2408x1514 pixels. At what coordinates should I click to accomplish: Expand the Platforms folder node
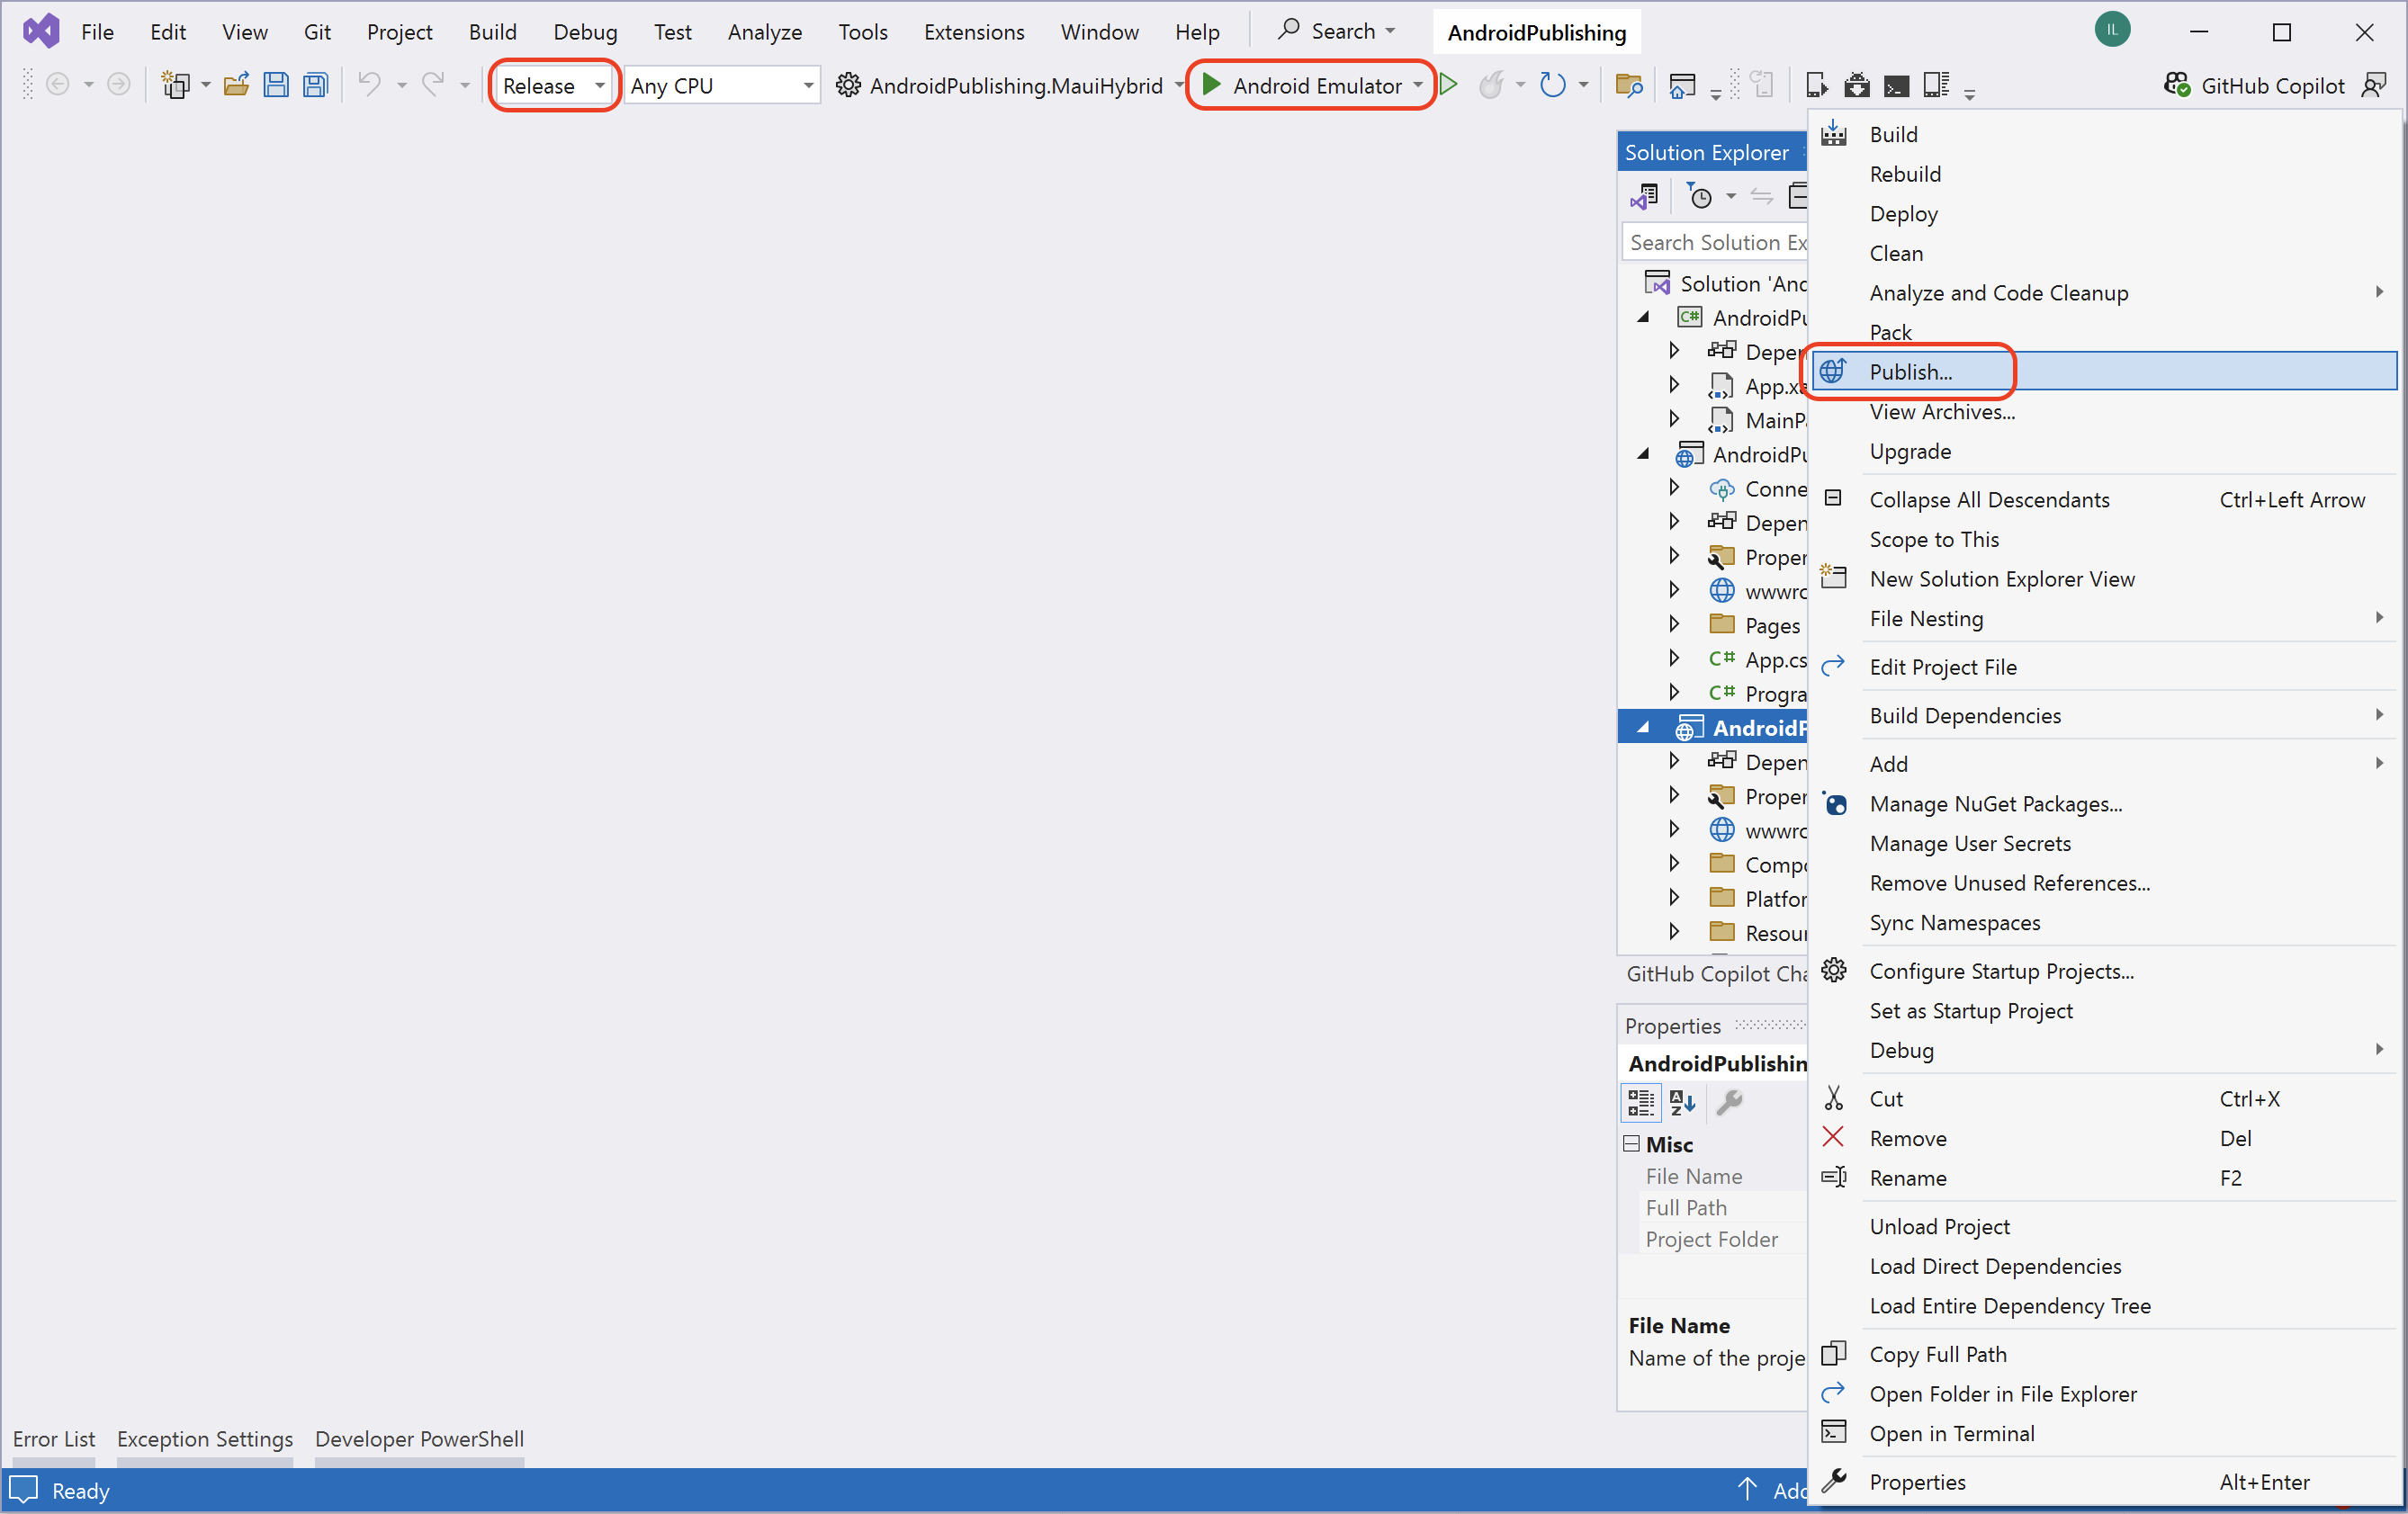(x=1674, y=898)
